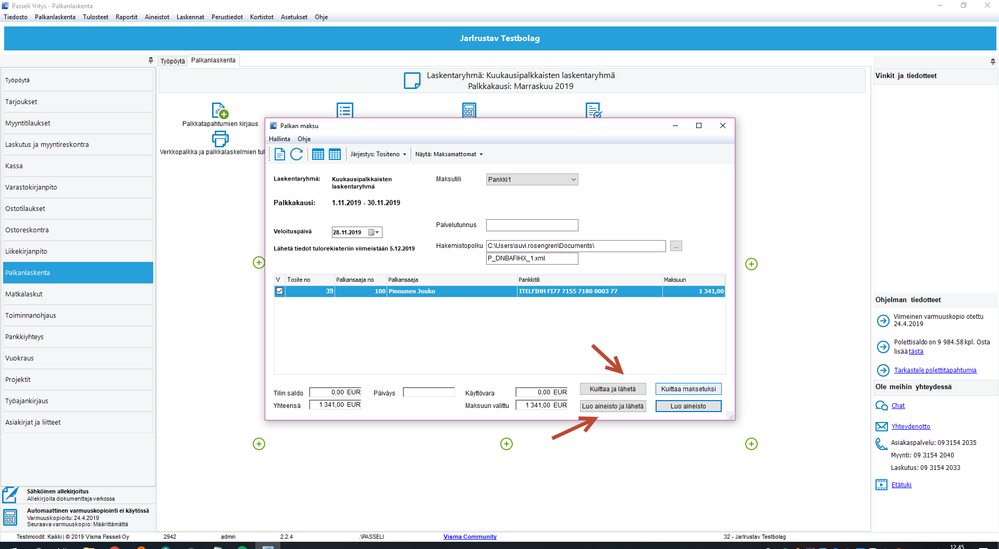Screen dimensions: 999x549
Task: Click the Hakemistopolku path field
Action: point(576,246)
